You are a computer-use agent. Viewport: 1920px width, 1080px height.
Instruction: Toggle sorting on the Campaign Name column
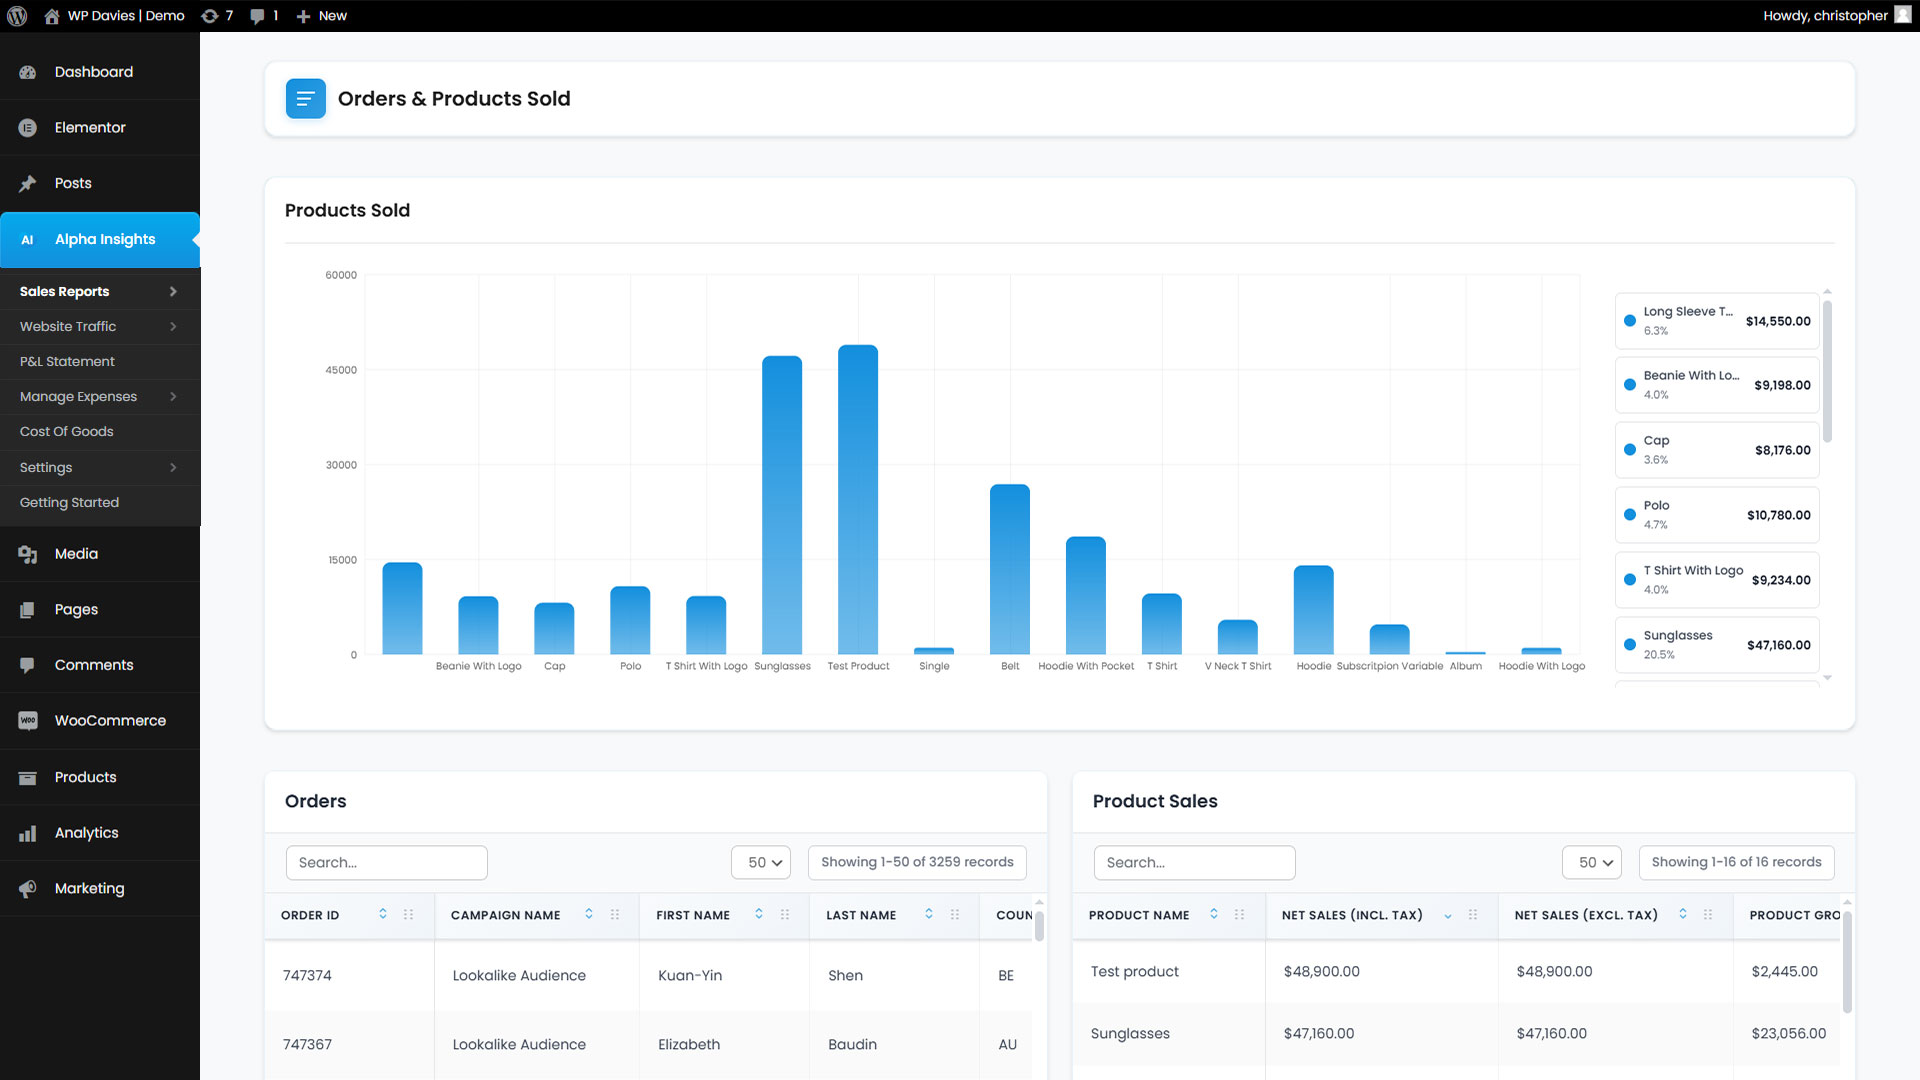pyautogui.click(x=589, y=914)
